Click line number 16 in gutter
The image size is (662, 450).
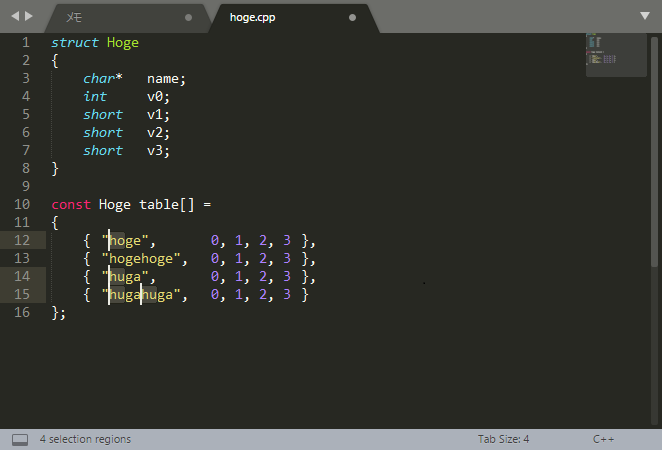(x=22, y=312)
